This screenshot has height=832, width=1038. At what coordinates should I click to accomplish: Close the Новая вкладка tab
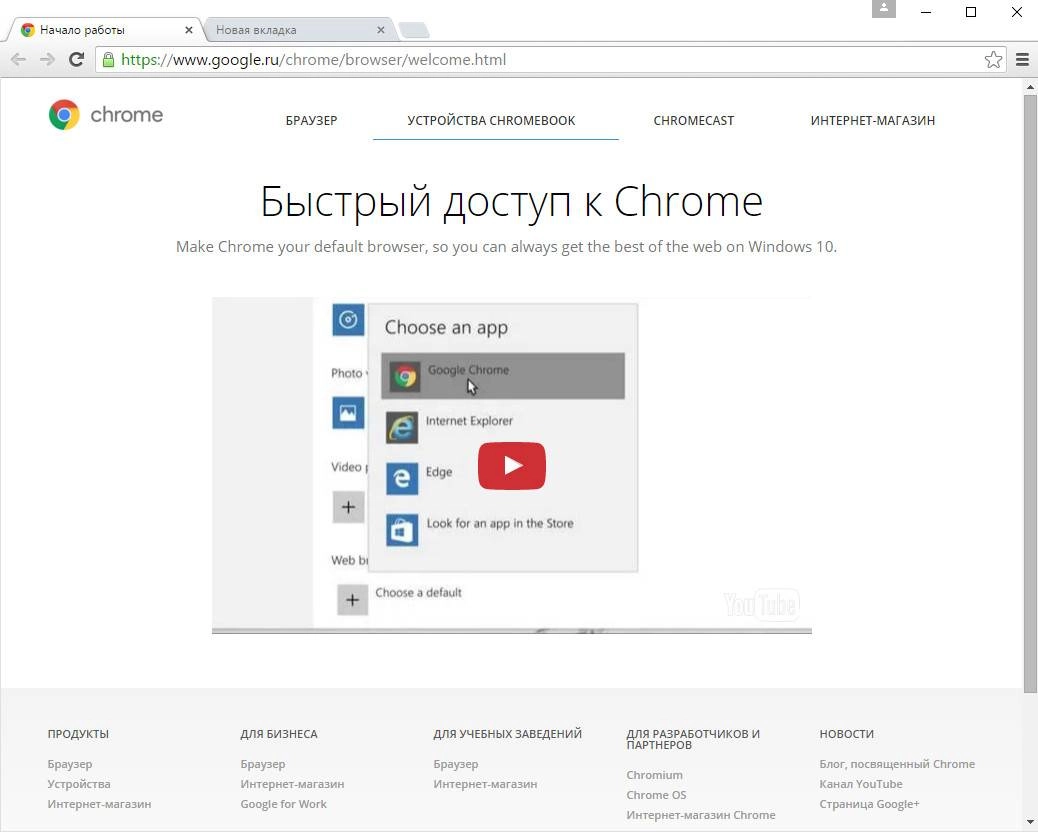point(381,30)
